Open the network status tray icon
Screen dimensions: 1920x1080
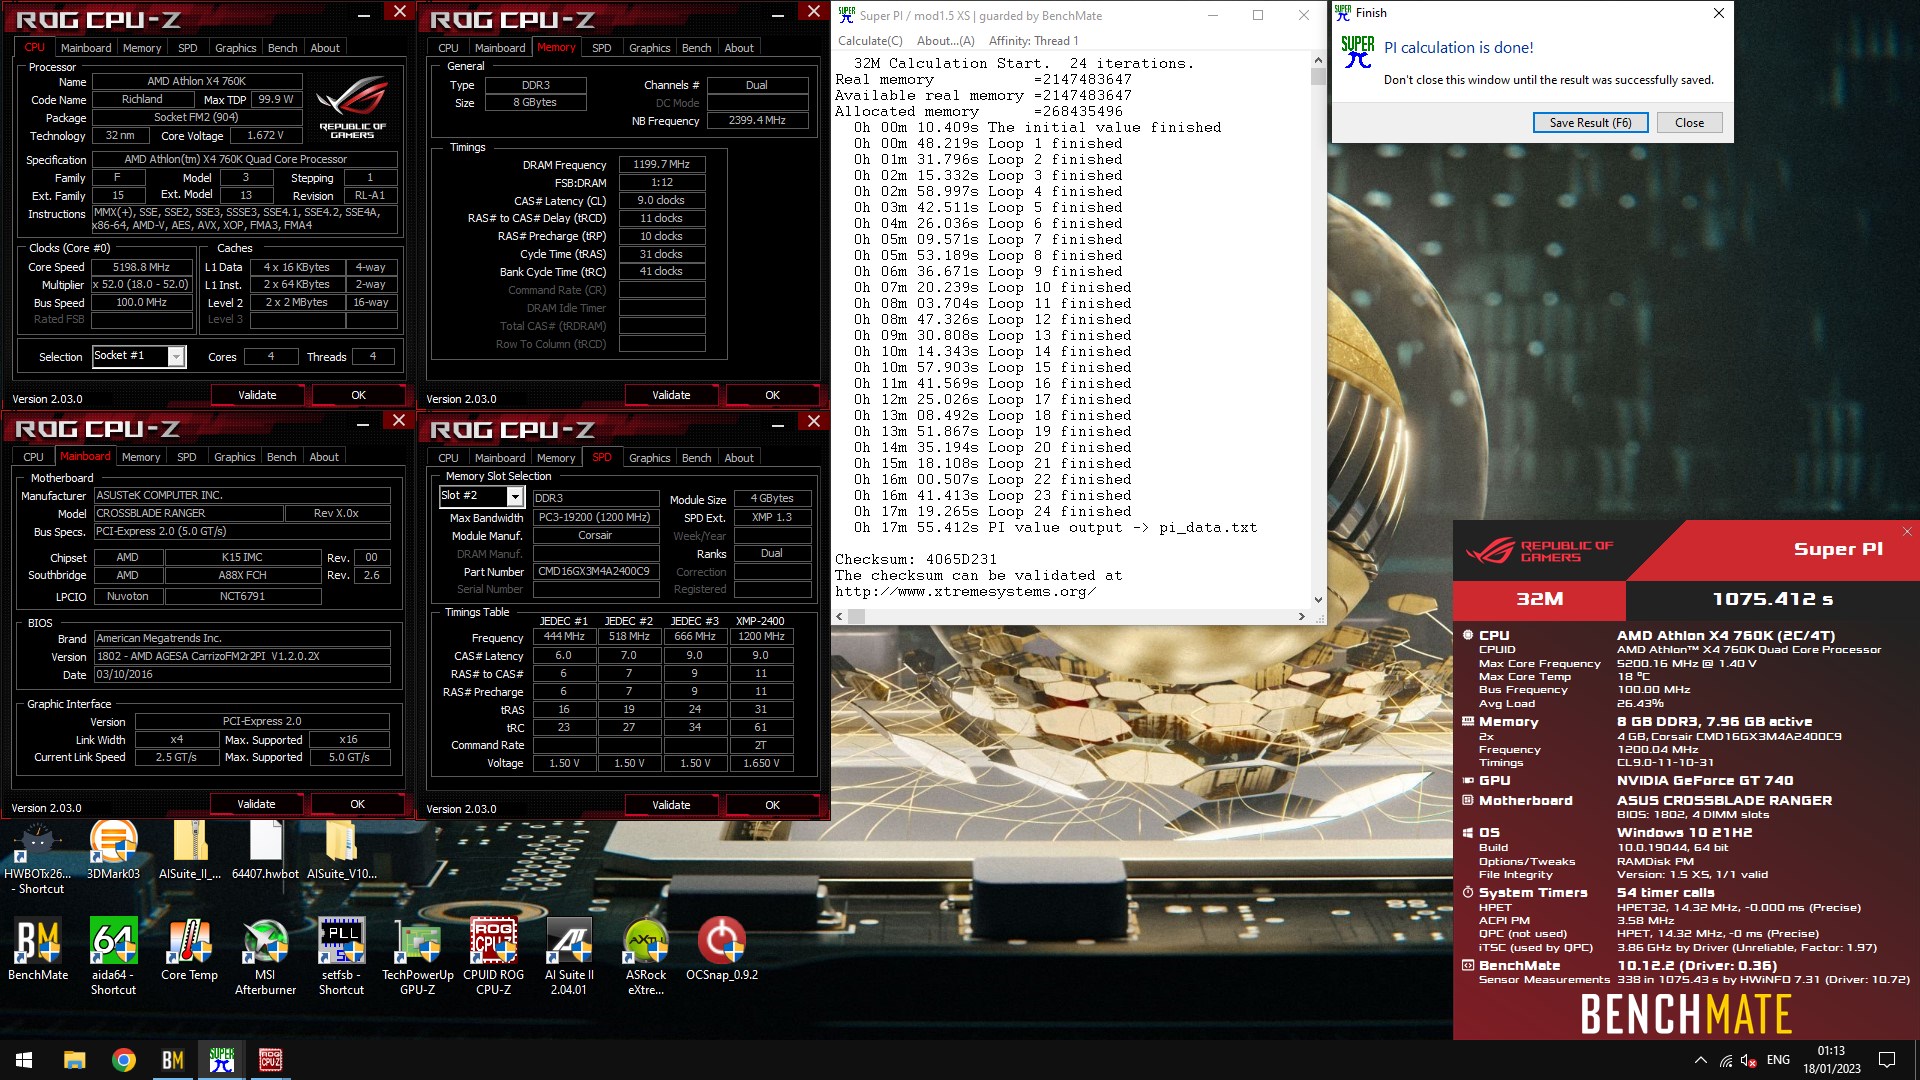(x=1726, y=1060)
